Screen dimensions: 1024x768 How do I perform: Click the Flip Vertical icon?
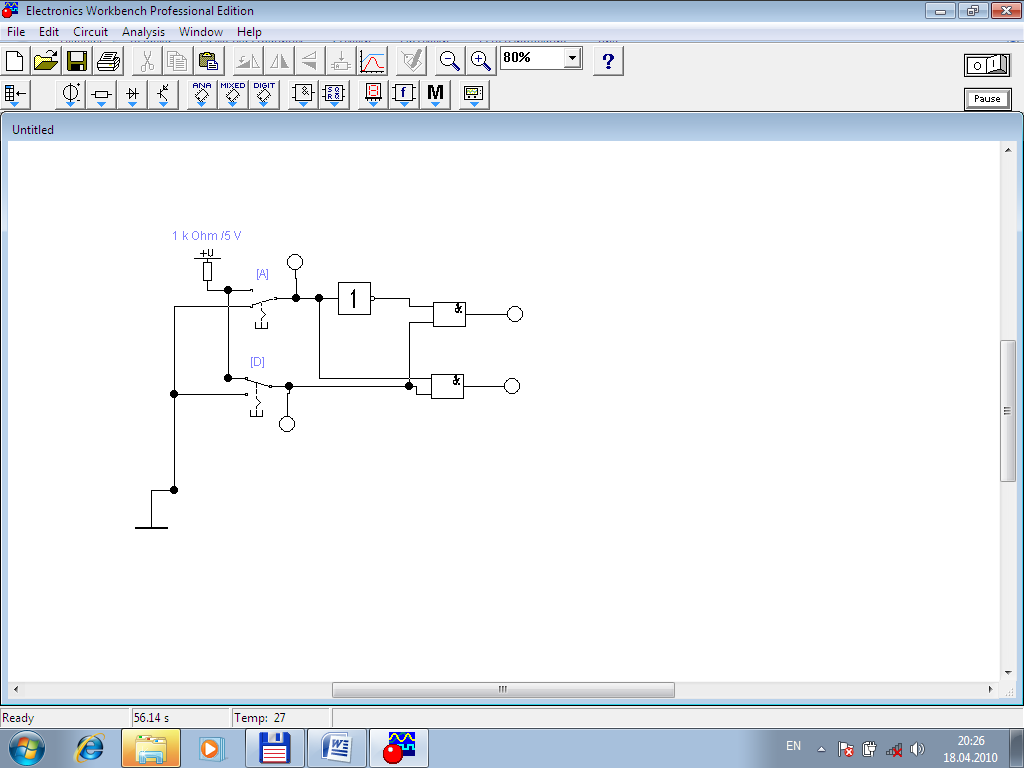(x=310, y=61)
